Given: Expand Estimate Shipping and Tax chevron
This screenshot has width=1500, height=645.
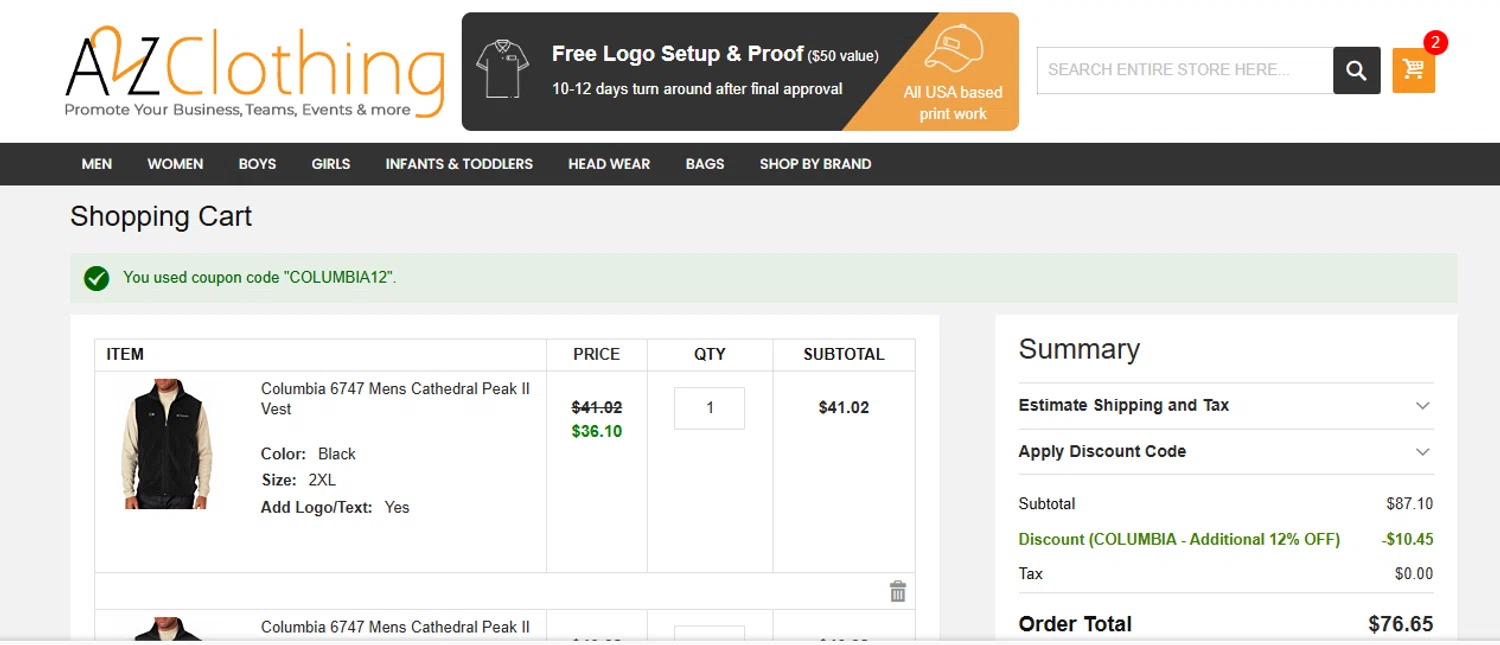Looking at the screenshot, I should 1423,406.
